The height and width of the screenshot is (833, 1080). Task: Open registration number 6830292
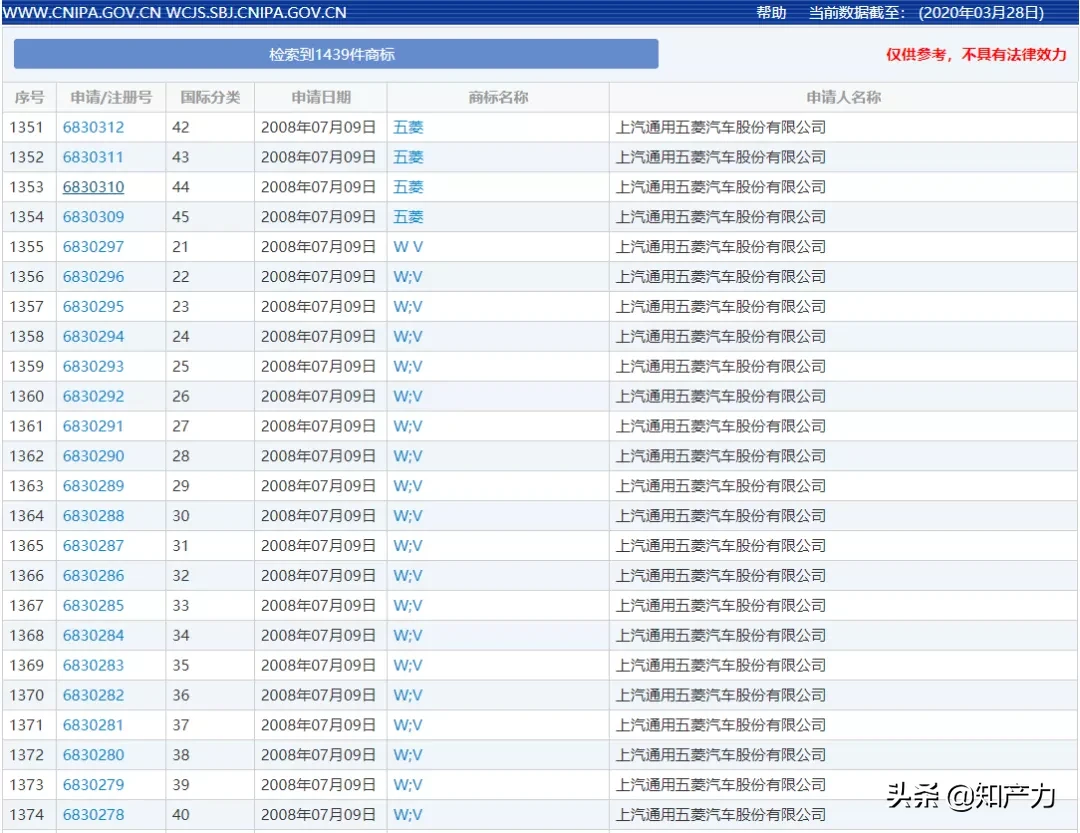(x=94, y=396)
